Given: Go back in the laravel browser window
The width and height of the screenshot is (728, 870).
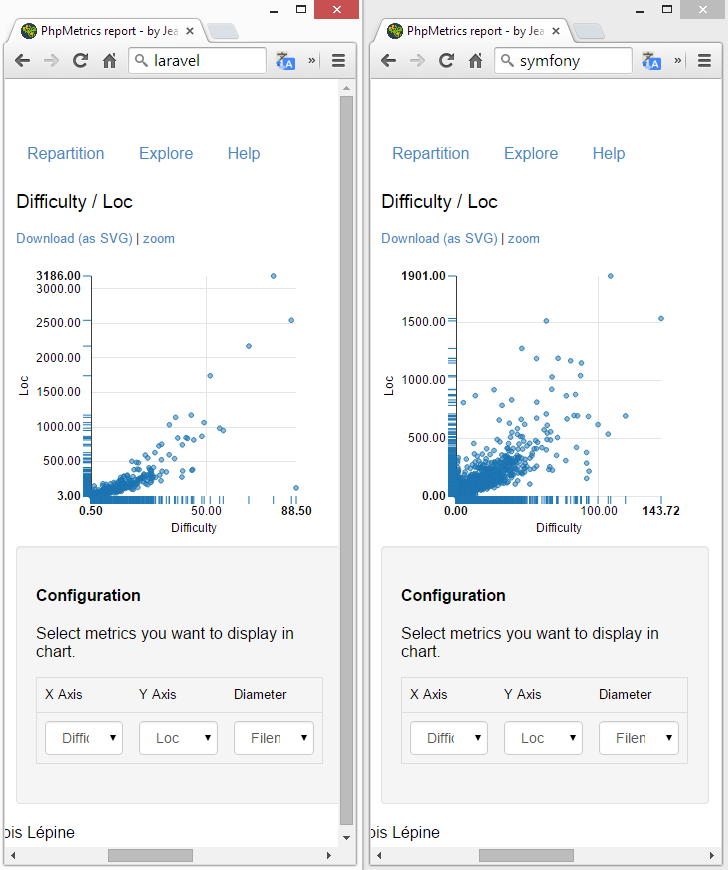Looking at the screenshot, I should 24,61.
